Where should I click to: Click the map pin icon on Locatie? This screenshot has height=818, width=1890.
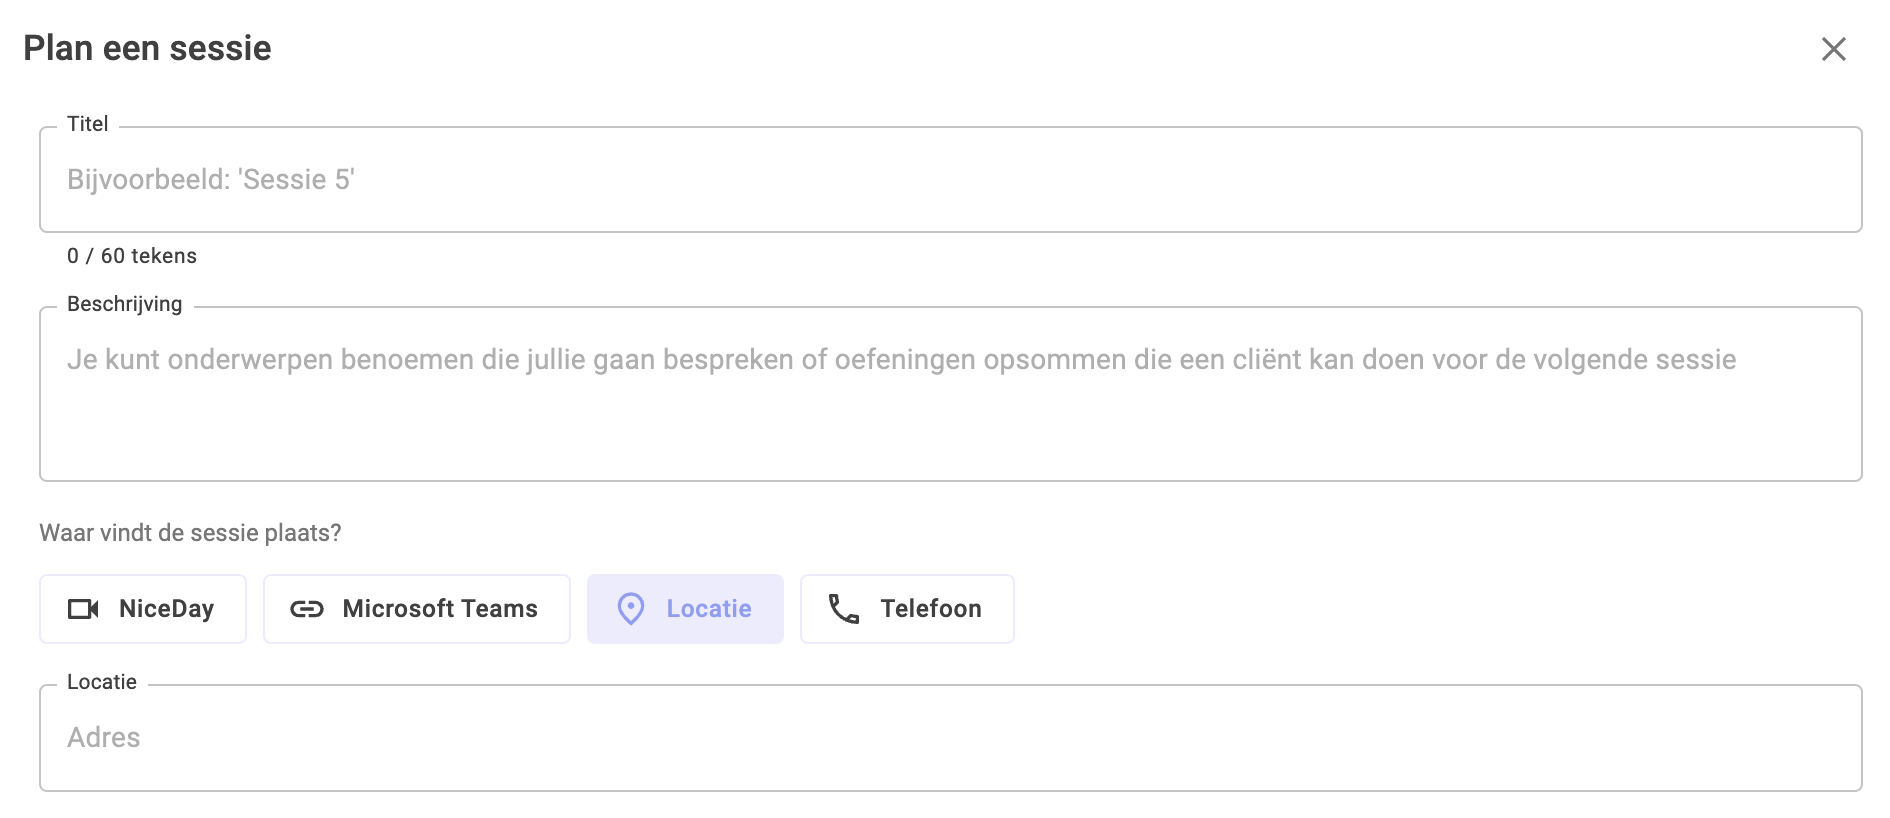[x=631, y=609]
